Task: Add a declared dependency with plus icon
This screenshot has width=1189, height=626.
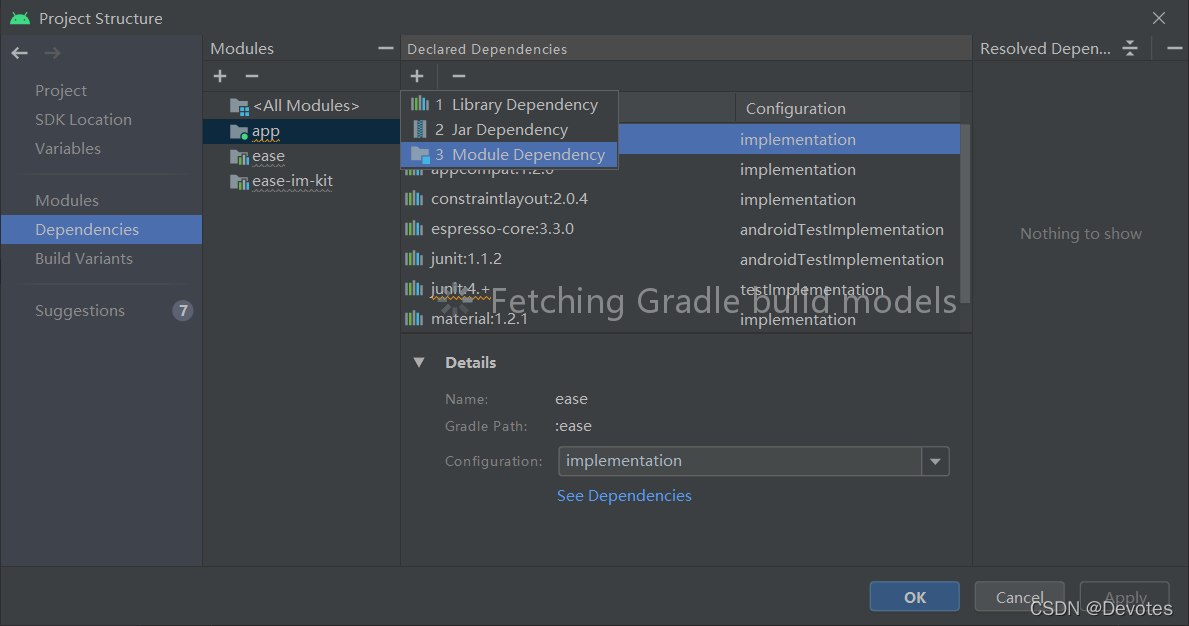Action: (417, 76)
